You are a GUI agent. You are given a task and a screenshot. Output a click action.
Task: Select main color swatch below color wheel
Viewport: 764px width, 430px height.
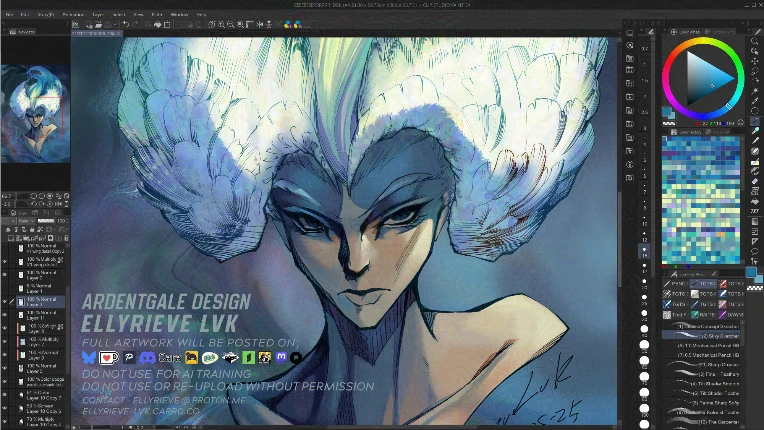pos(667,112)
